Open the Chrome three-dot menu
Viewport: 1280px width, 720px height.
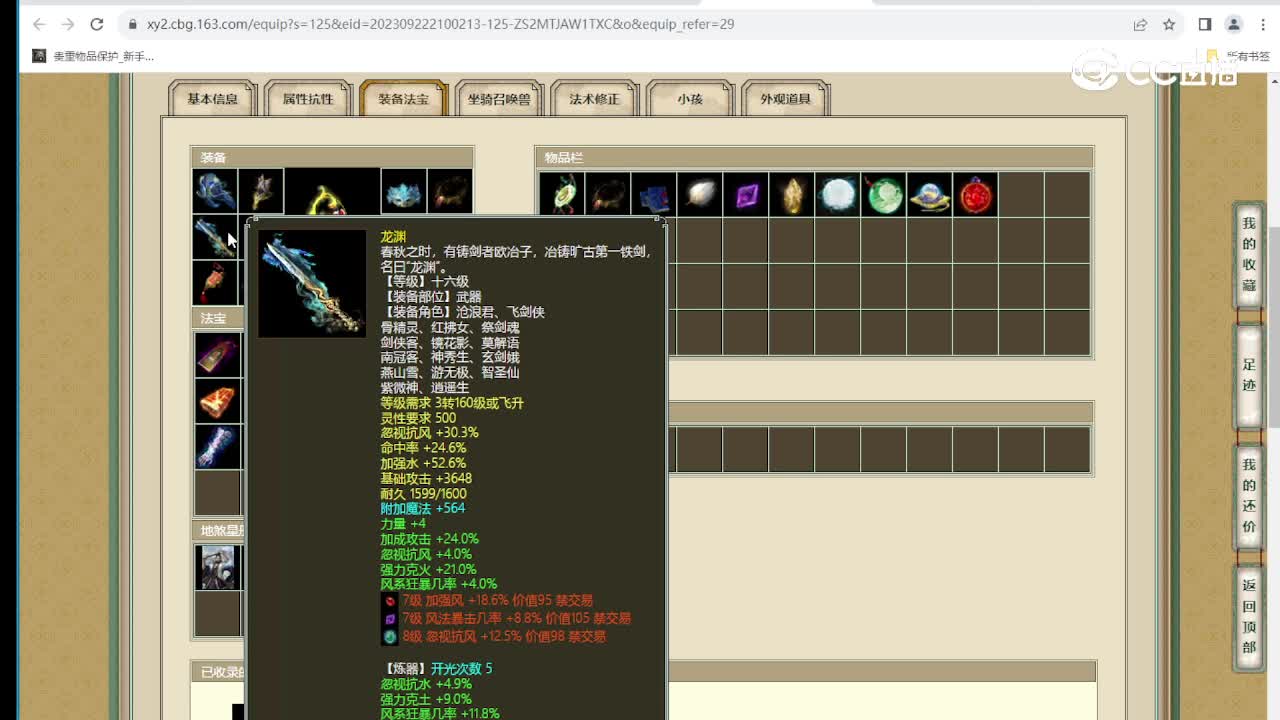pos(1262,24)
